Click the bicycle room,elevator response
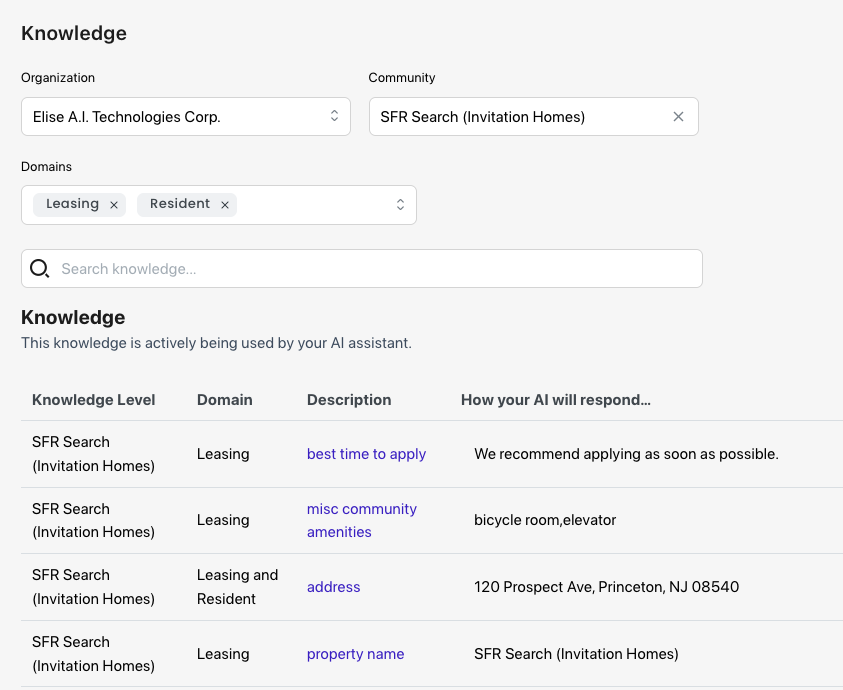The height and width of the screenshot is (690, 843). (545, 520)
